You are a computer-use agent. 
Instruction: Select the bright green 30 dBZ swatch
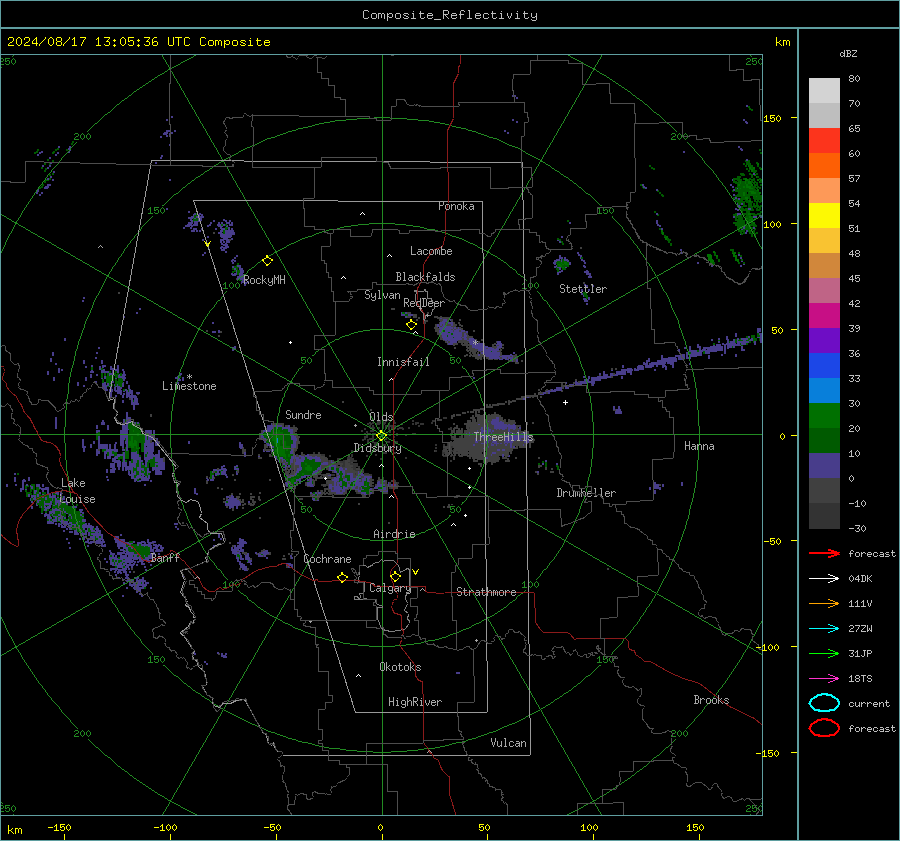tap(824, 415)
